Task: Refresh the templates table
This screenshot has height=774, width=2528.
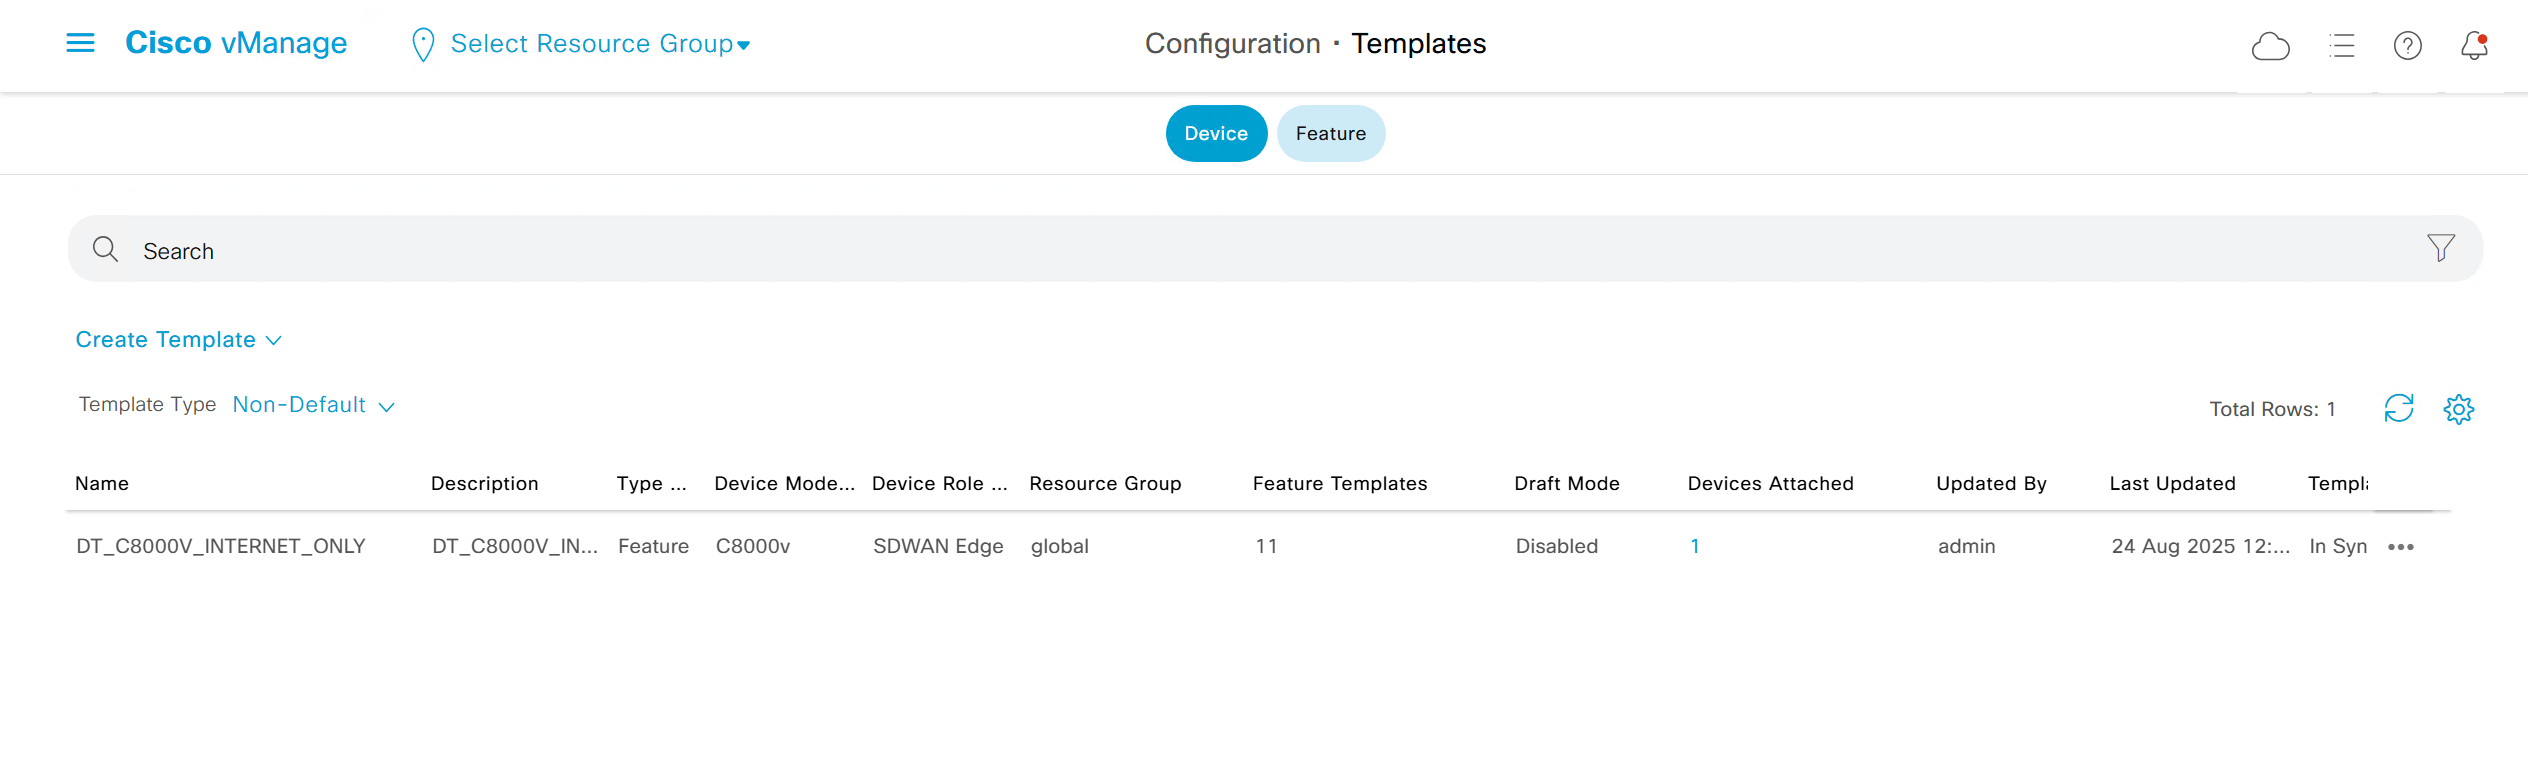Action: click(2398, 408)
